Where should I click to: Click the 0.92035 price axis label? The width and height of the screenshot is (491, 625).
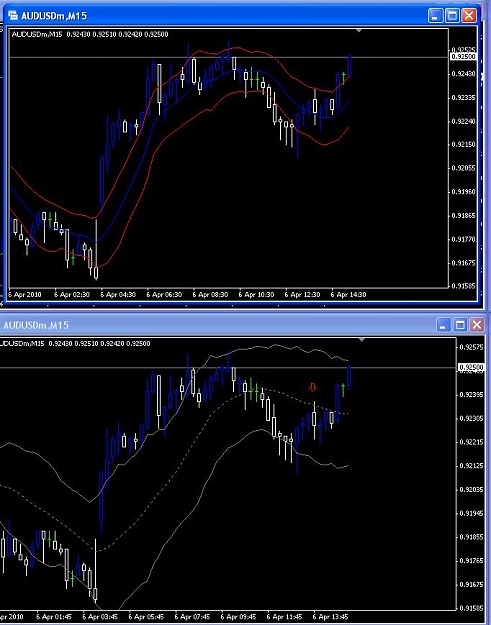[x=471, y=489]
